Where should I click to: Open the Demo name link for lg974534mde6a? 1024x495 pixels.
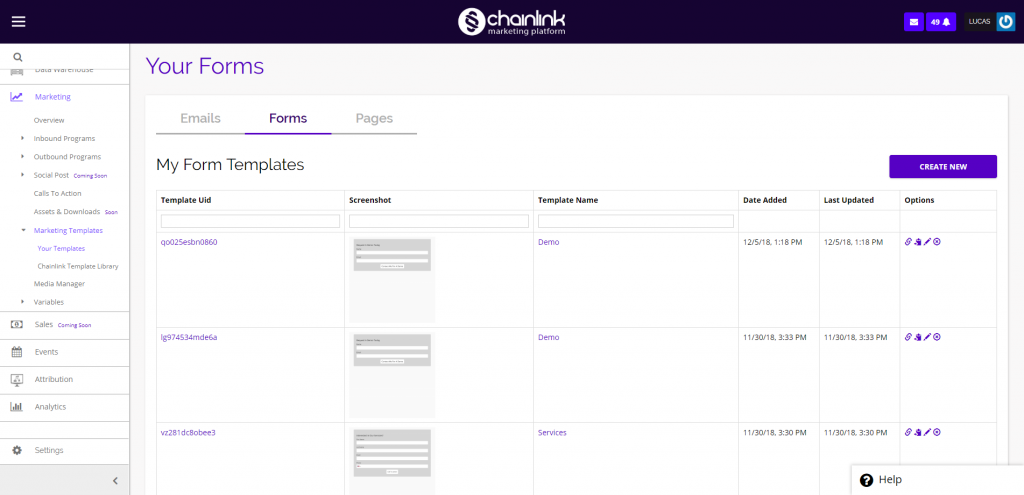coord(549,337)
